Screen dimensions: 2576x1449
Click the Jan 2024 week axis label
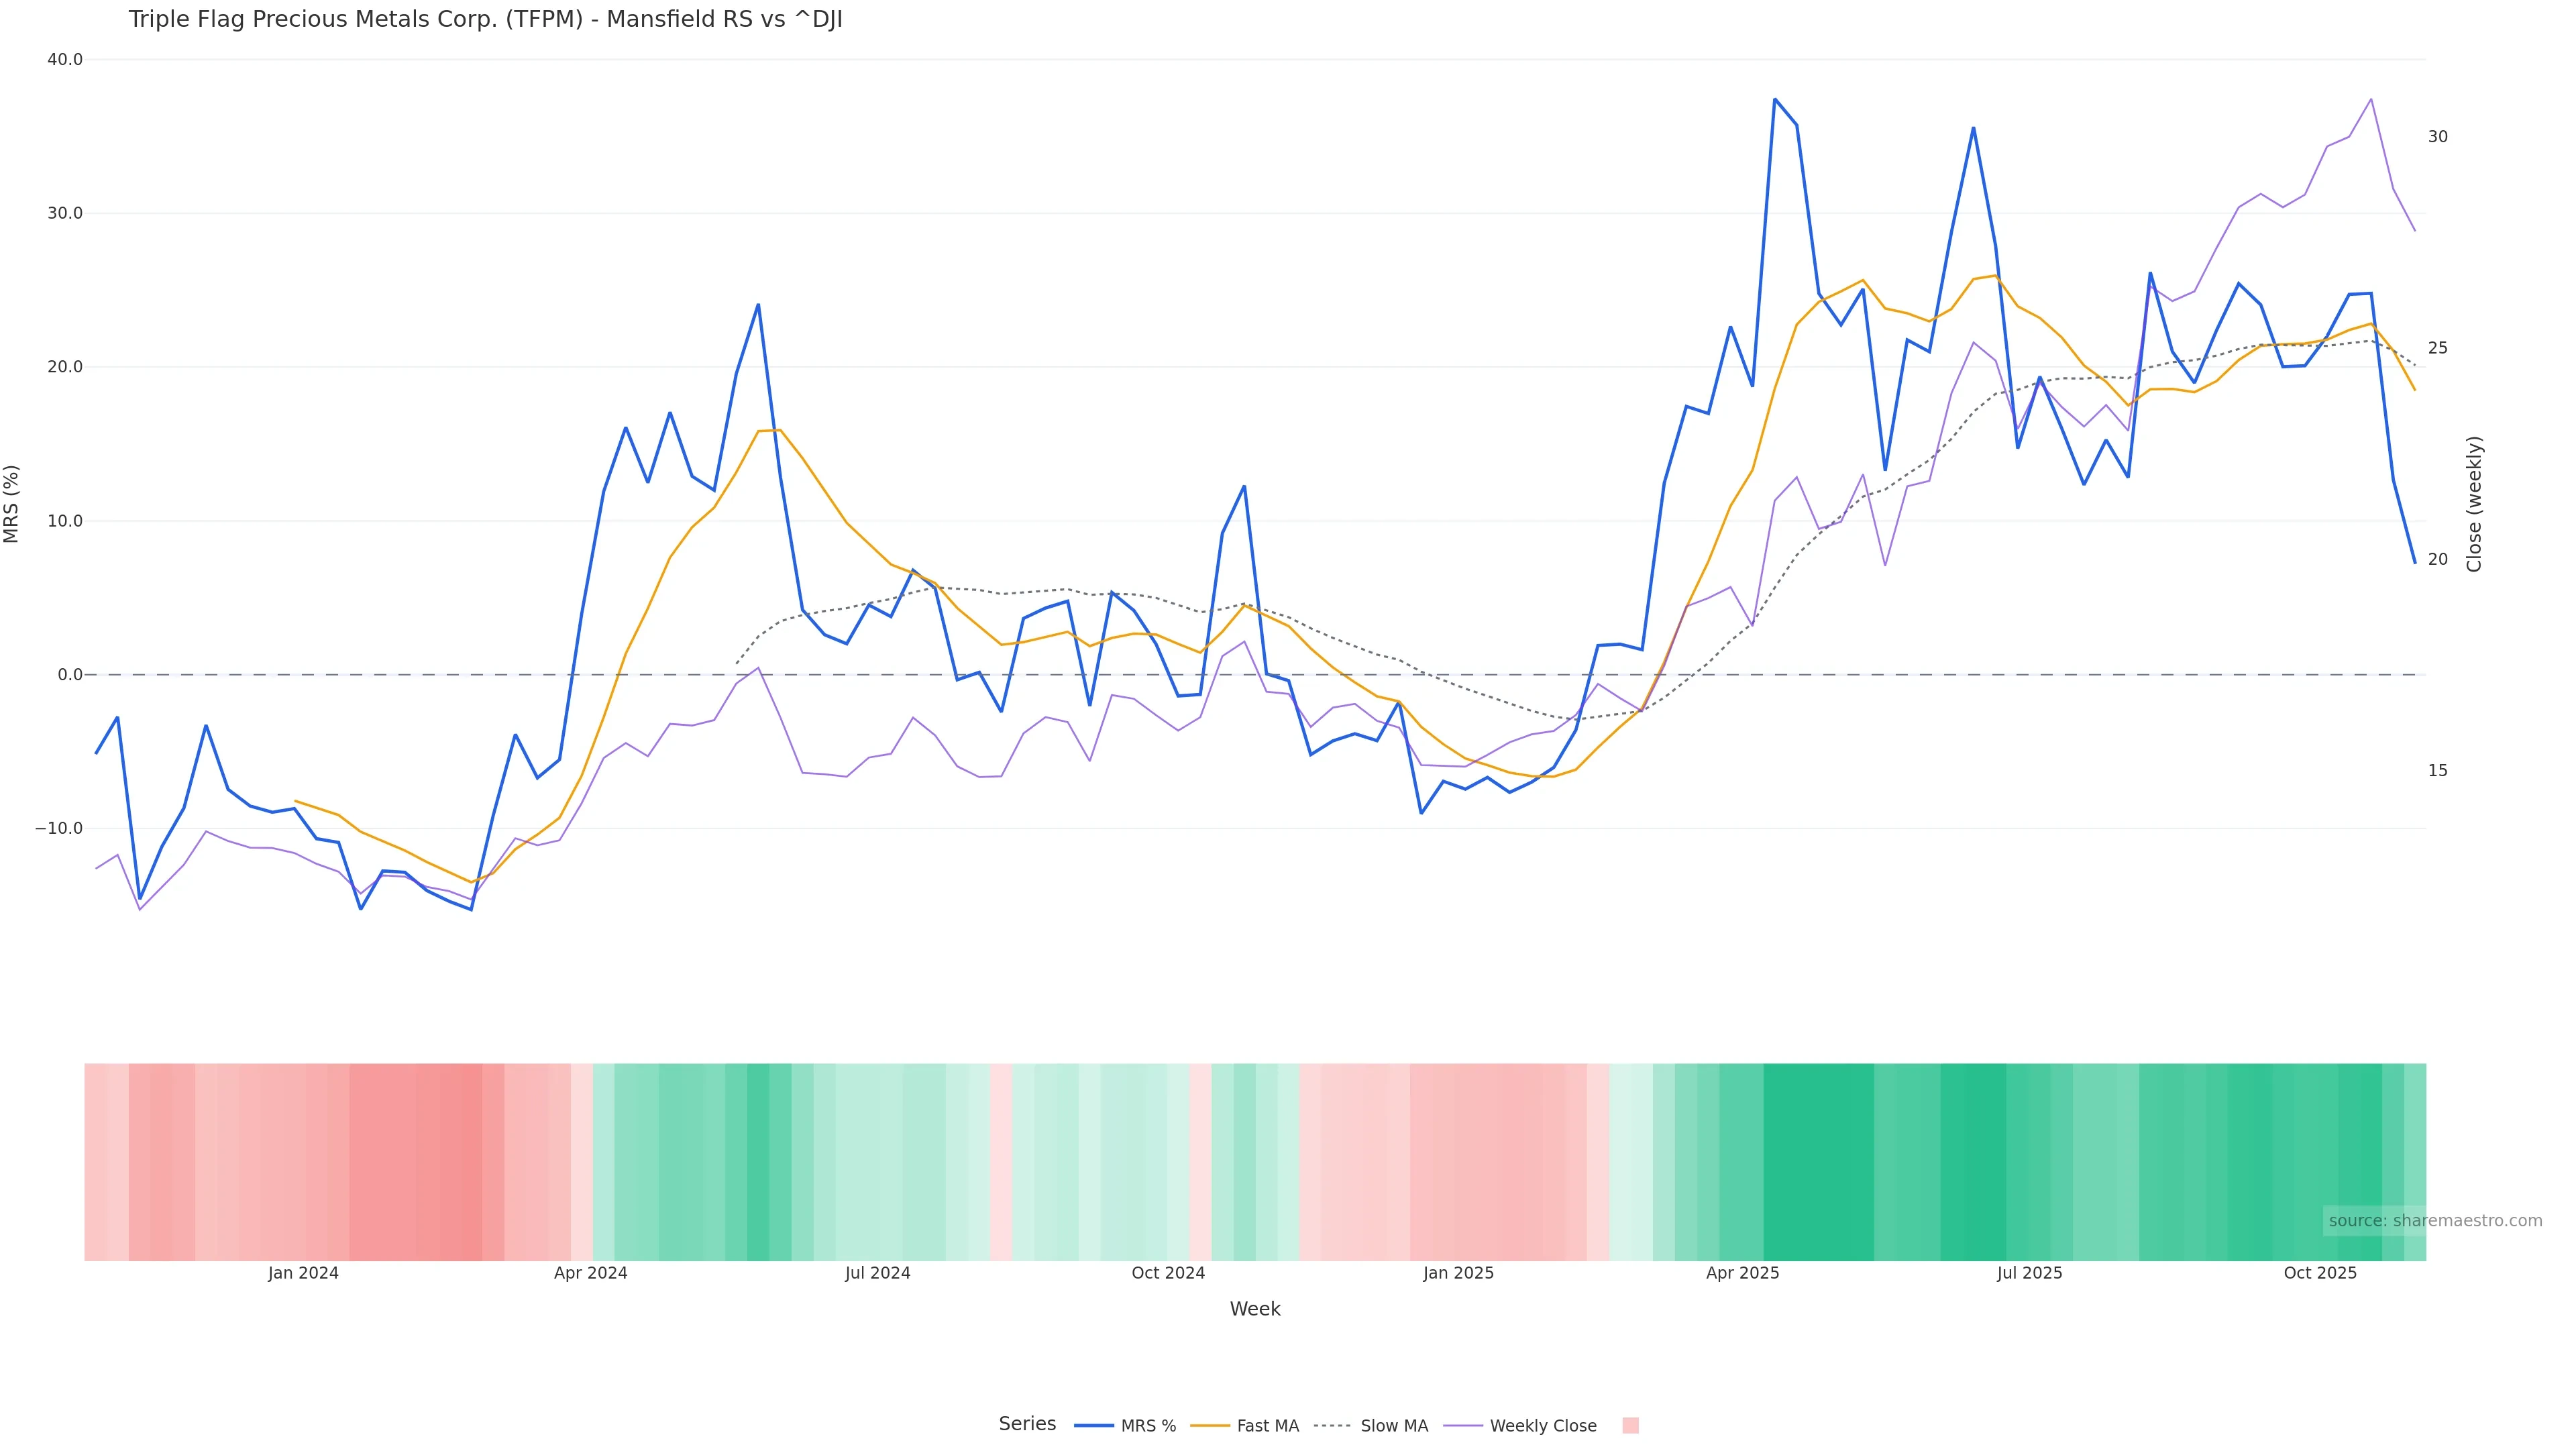(x=303, y=1273)
